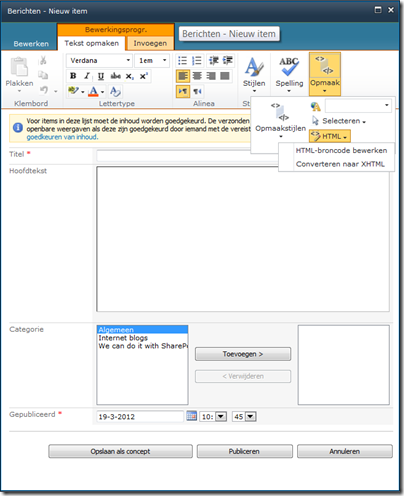Click Opslaan als concept
This screenshot has height=496, width=404.
120,451
